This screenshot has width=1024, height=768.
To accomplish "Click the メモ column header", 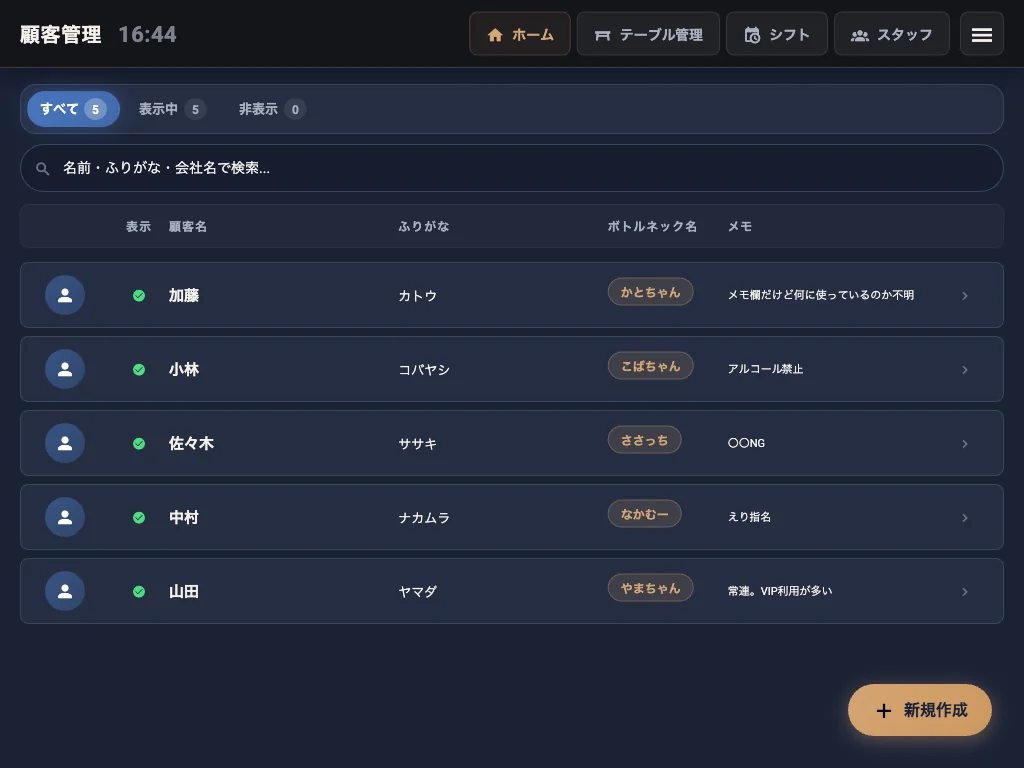I will click(740, 227).
